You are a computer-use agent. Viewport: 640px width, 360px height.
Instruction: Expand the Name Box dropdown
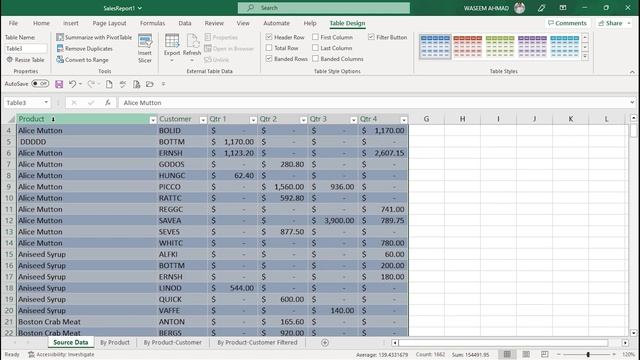pyautogui.click(x=46, y=102)
